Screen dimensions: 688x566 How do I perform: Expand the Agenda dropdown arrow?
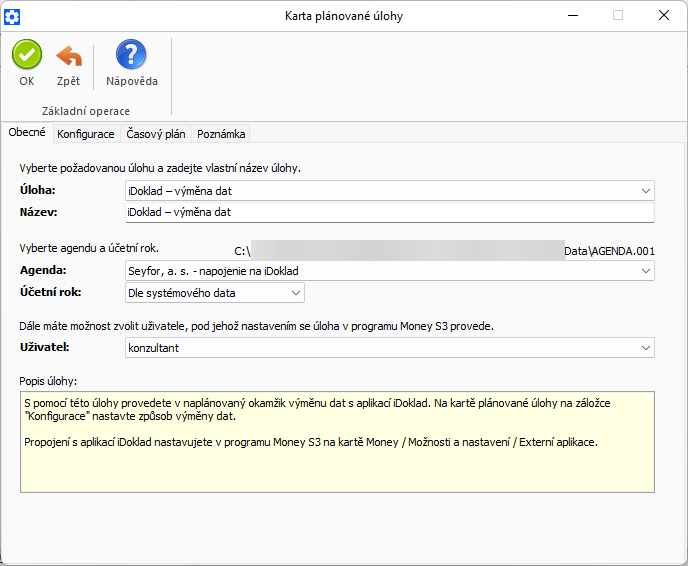[x=645, y=271]
